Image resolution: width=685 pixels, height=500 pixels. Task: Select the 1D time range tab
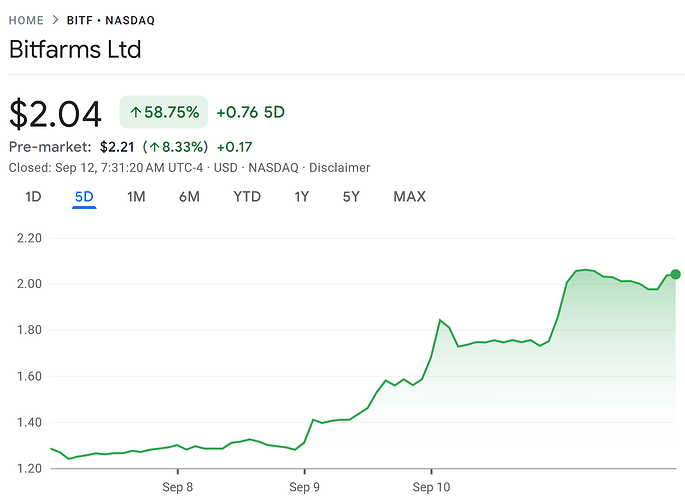[33, 197]
